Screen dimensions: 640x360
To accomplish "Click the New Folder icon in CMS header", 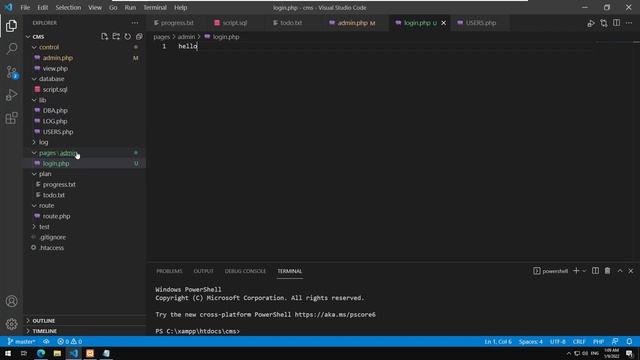I will click(116, 37).
